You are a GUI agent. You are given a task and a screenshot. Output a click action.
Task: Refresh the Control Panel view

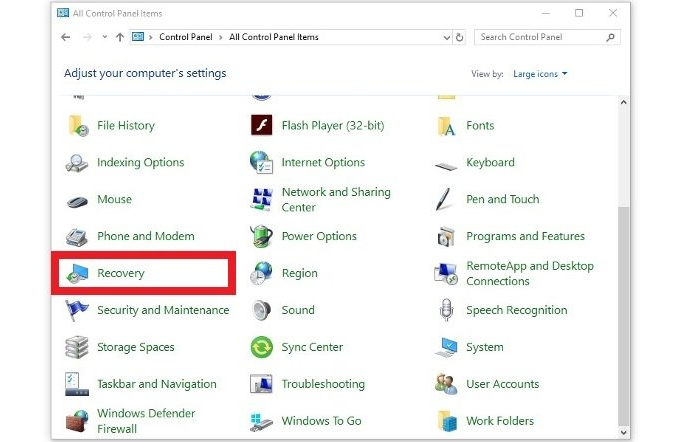(459, 37)
